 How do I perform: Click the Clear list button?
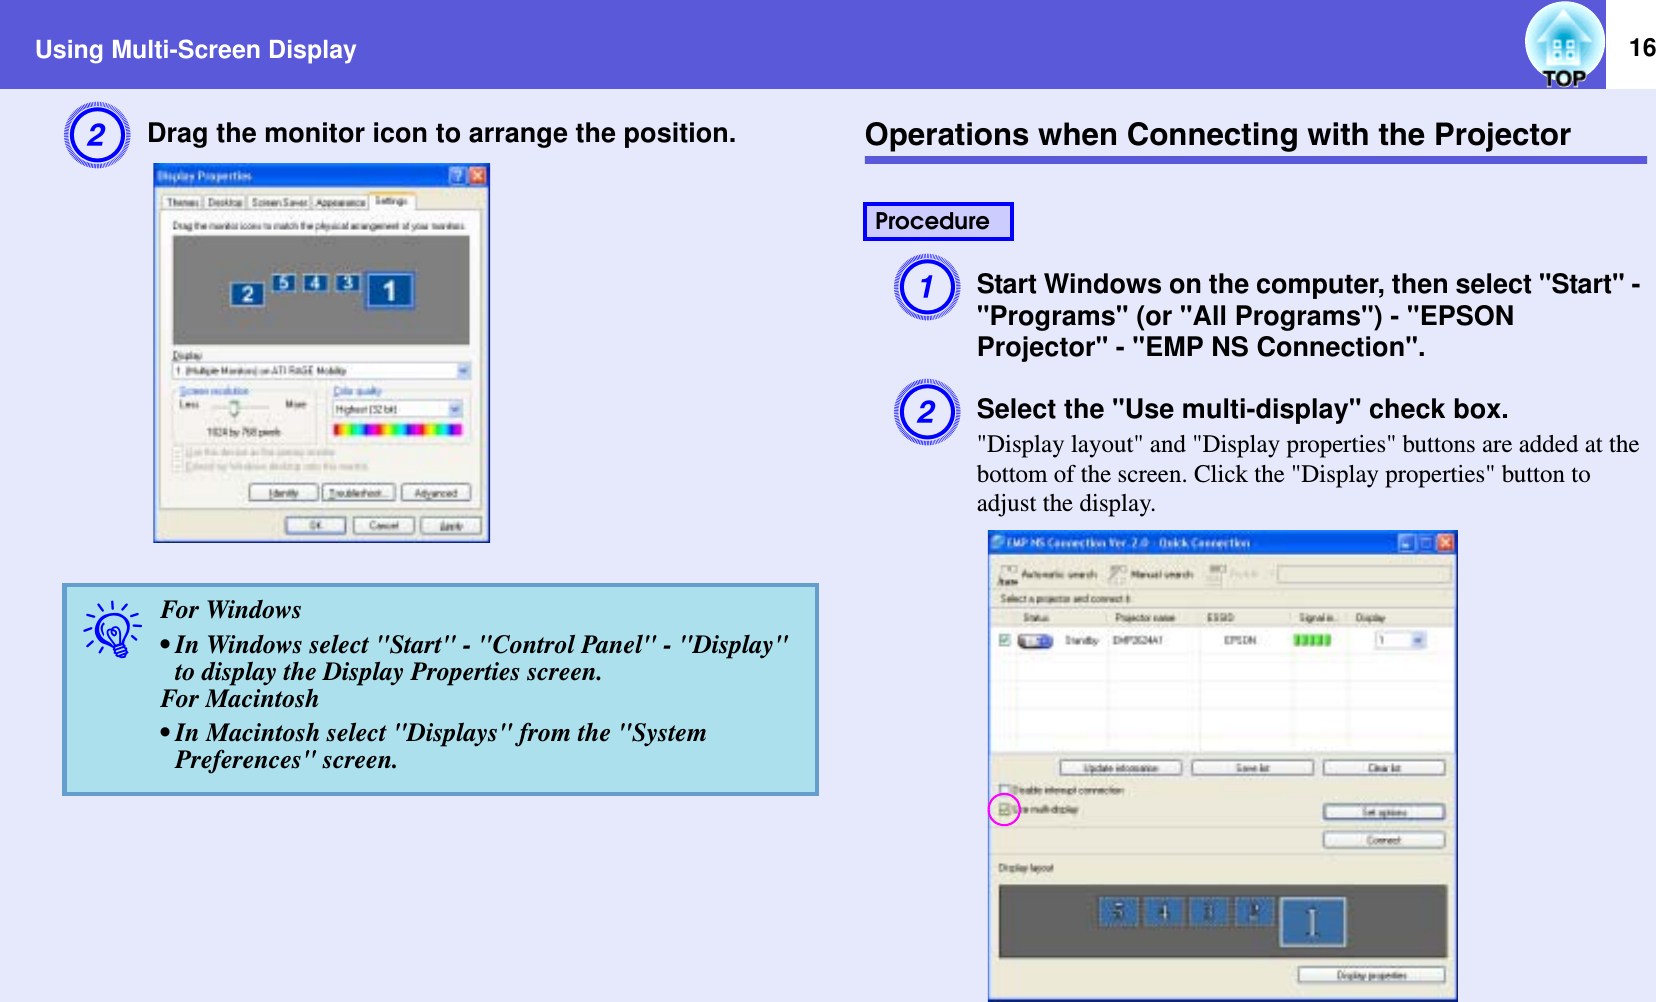click(1384, 768)
